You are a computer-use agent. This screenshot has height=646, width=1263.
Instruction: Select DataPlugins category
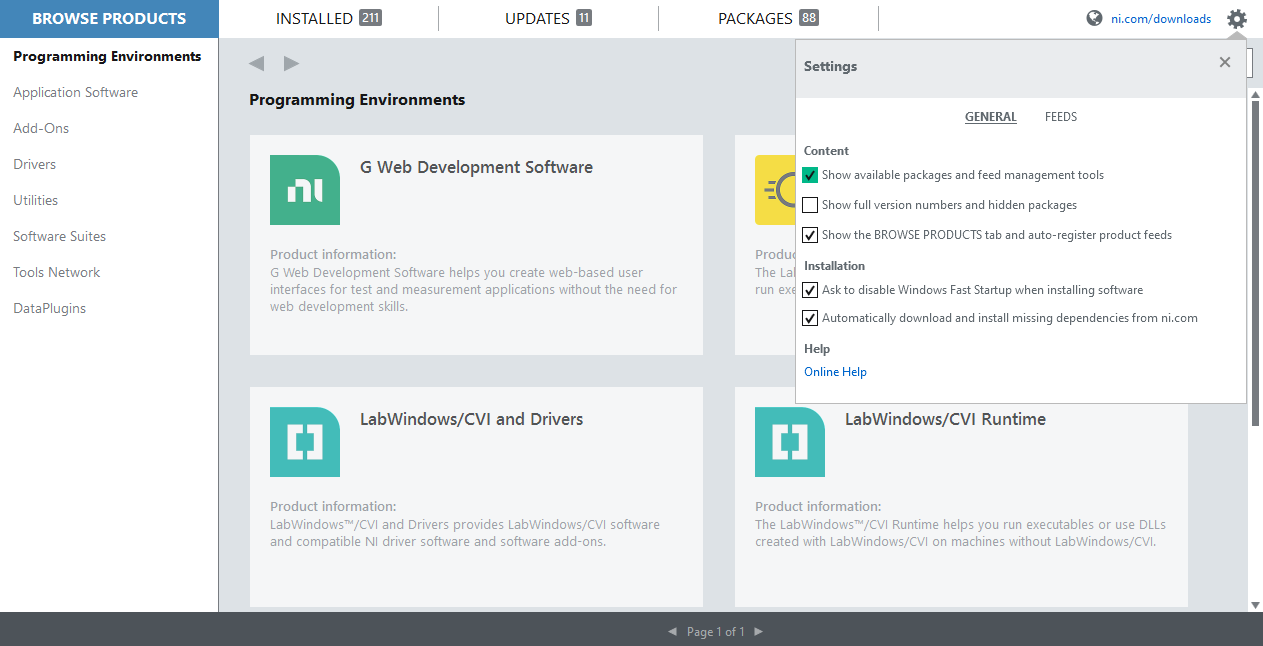pos(50,309)
